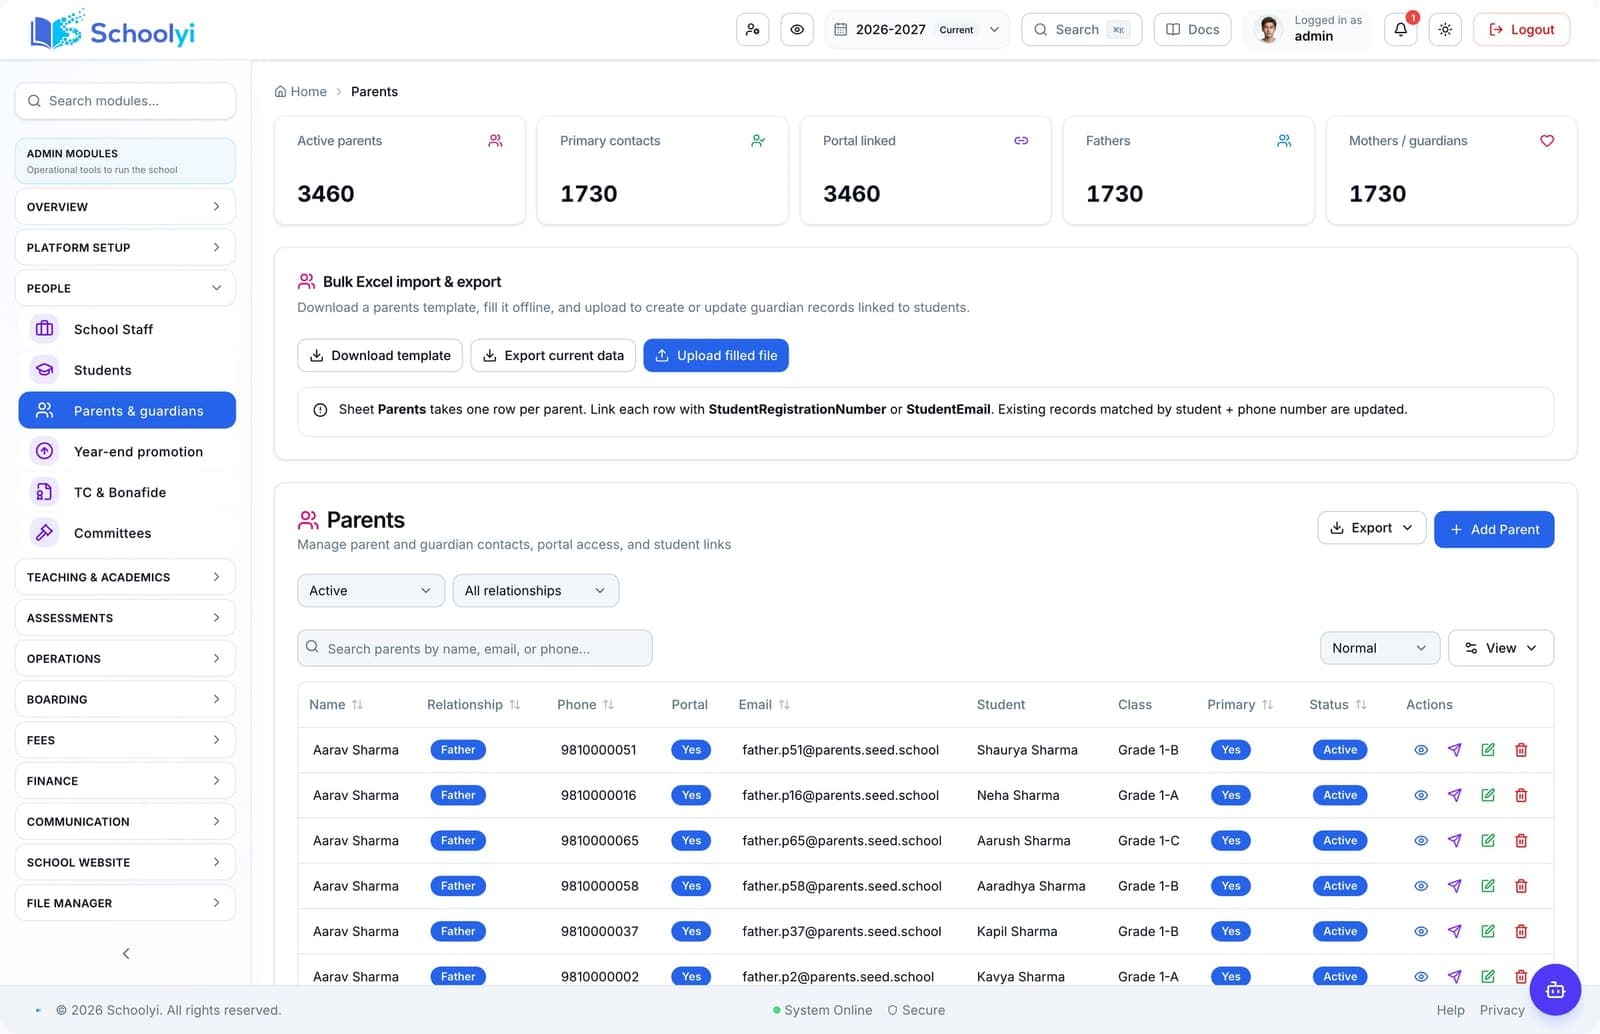This screenshot has width=1600, height=1034.
Task: Open the 2026-2027 academic year dropdown
Action: click(917, 30)
